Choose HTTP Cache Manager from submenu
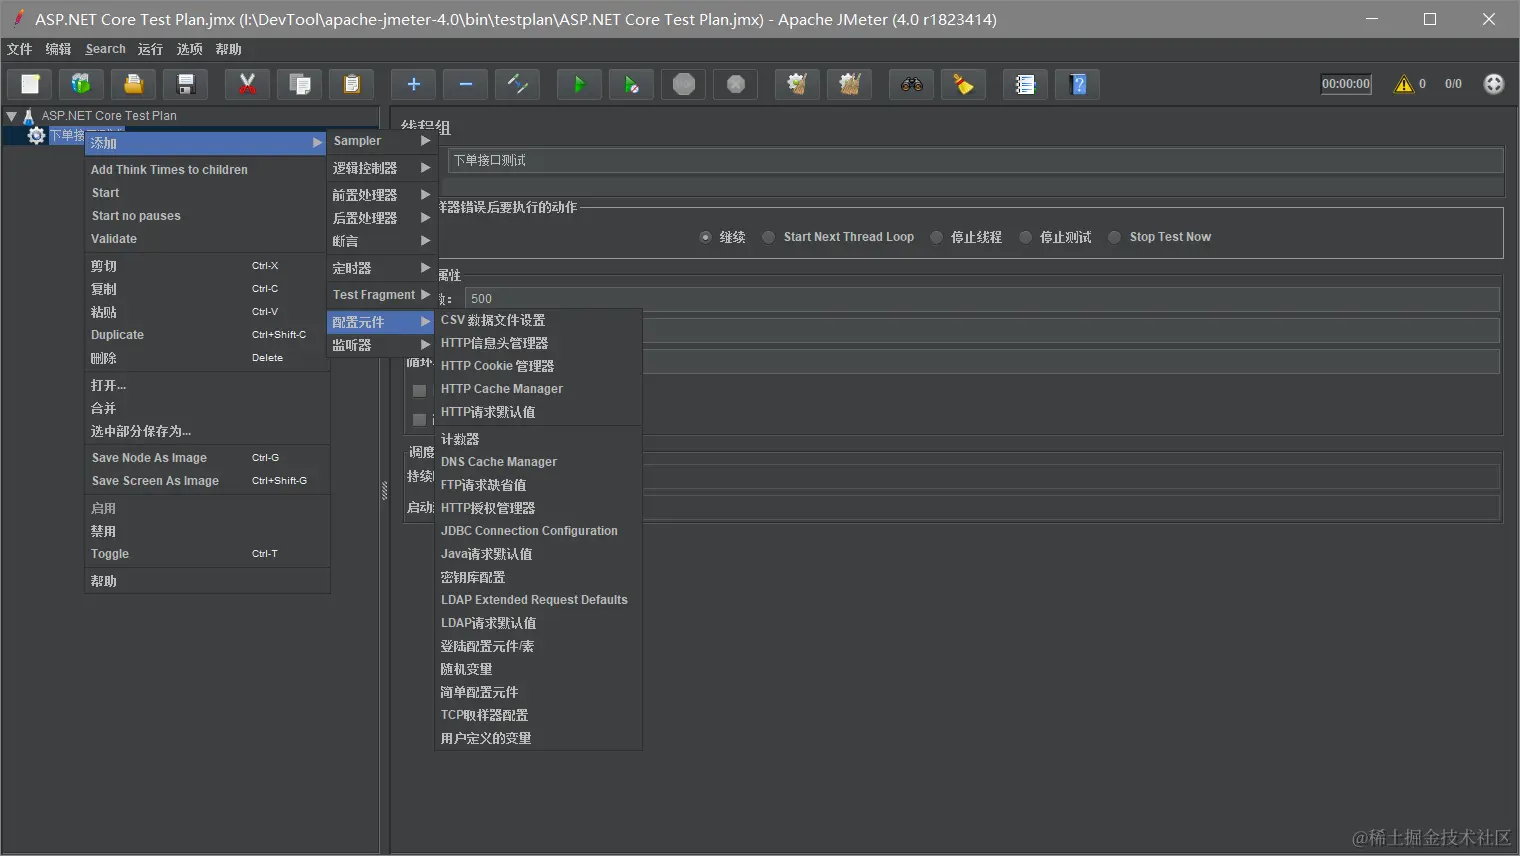Viewport: 1520px width, 856px height. click(538, 389)
